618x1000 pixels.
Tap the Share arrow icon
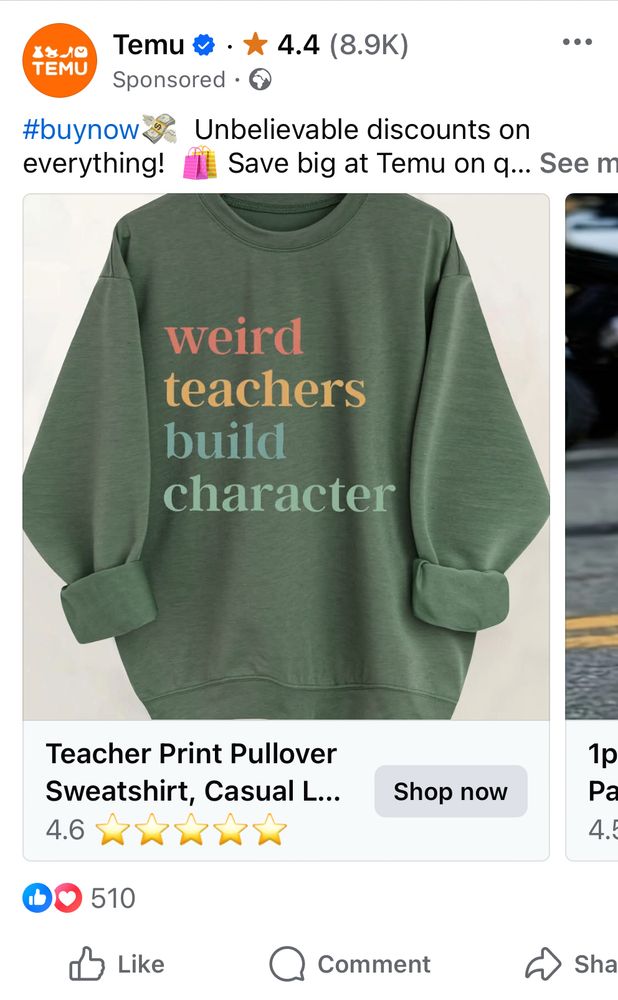543,964
